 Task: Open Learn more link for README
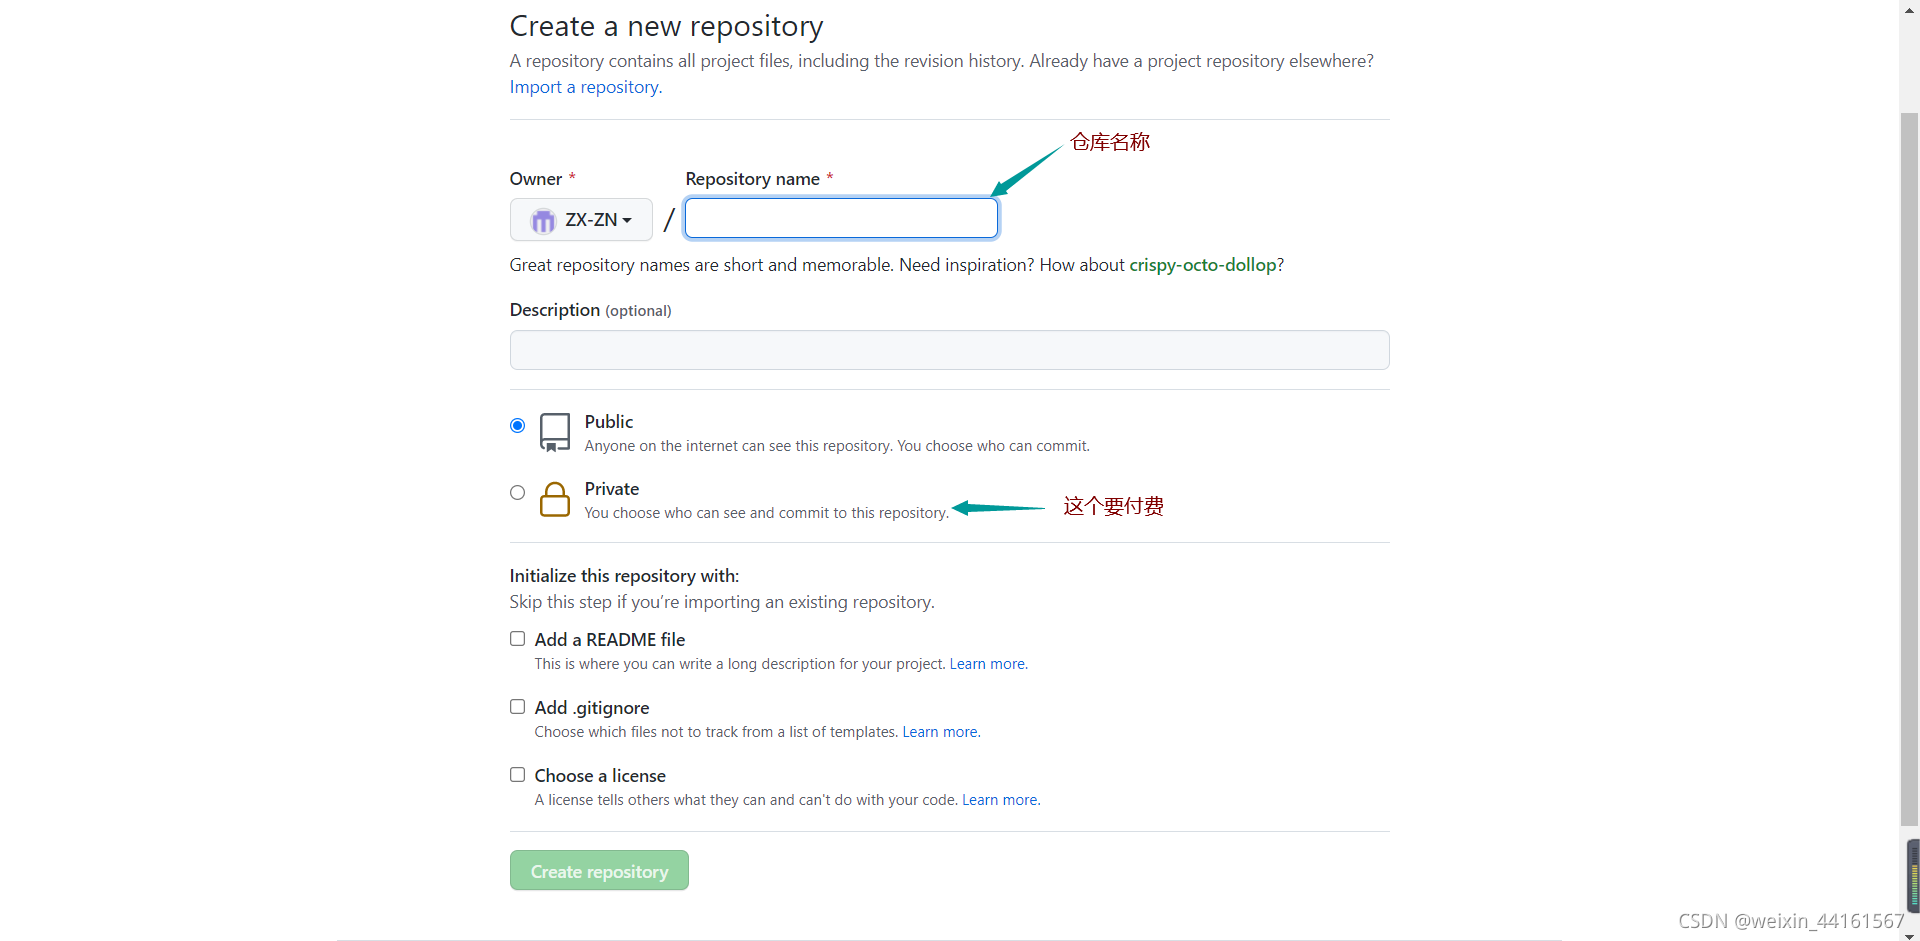pyautogui.click(x=988, y=664)
